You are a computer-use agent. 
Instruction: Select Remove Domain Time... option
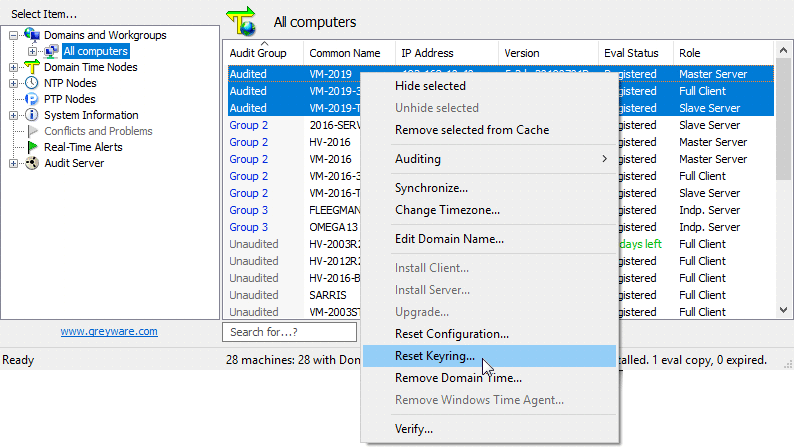(489, 378)
